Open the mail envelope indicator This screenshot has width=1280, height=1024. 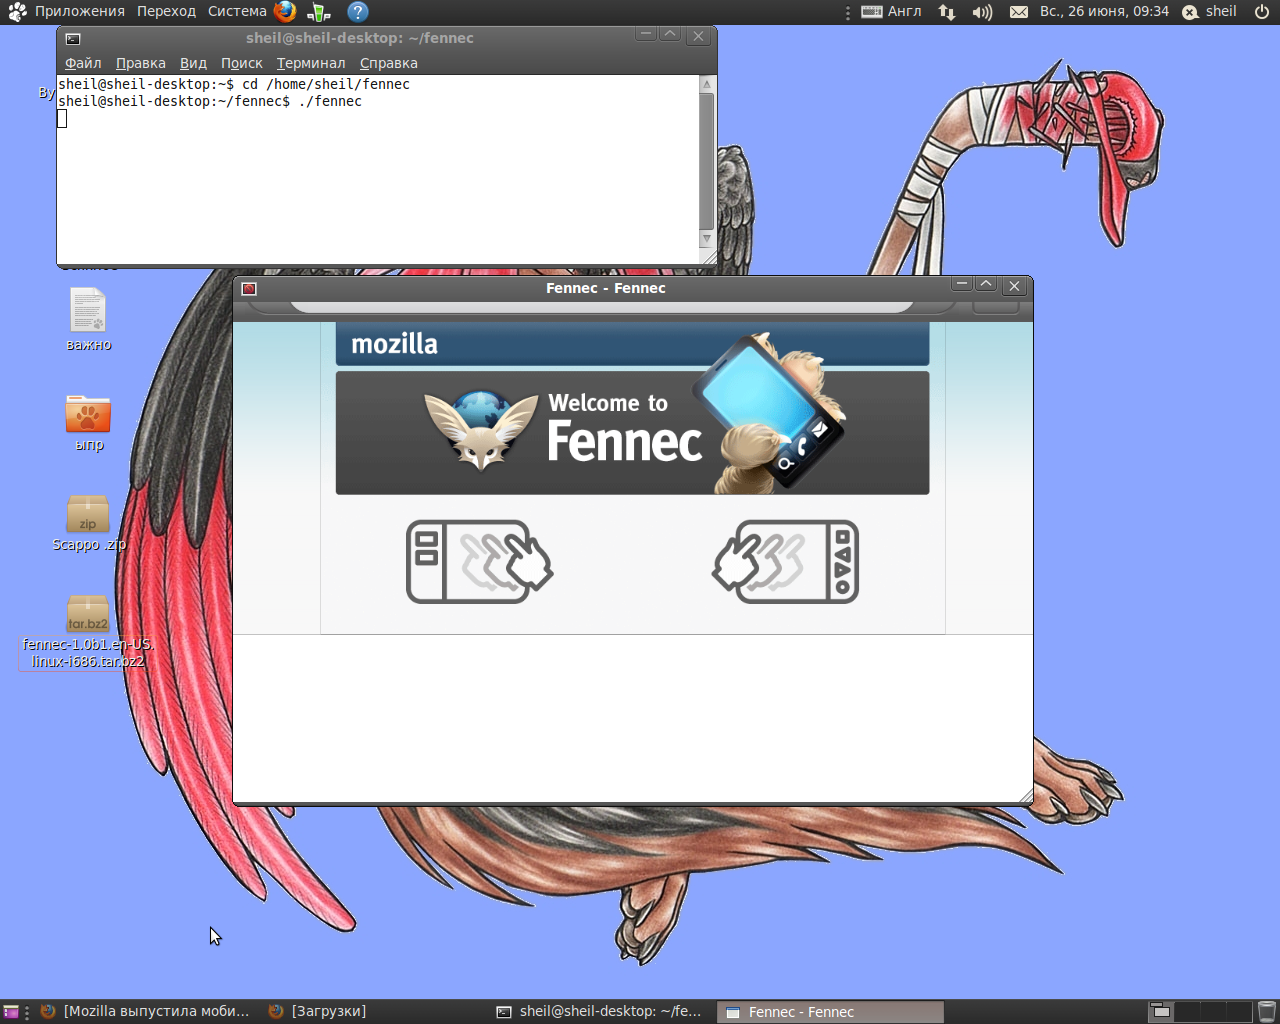pyautogui.click(x=1018, y=12)
